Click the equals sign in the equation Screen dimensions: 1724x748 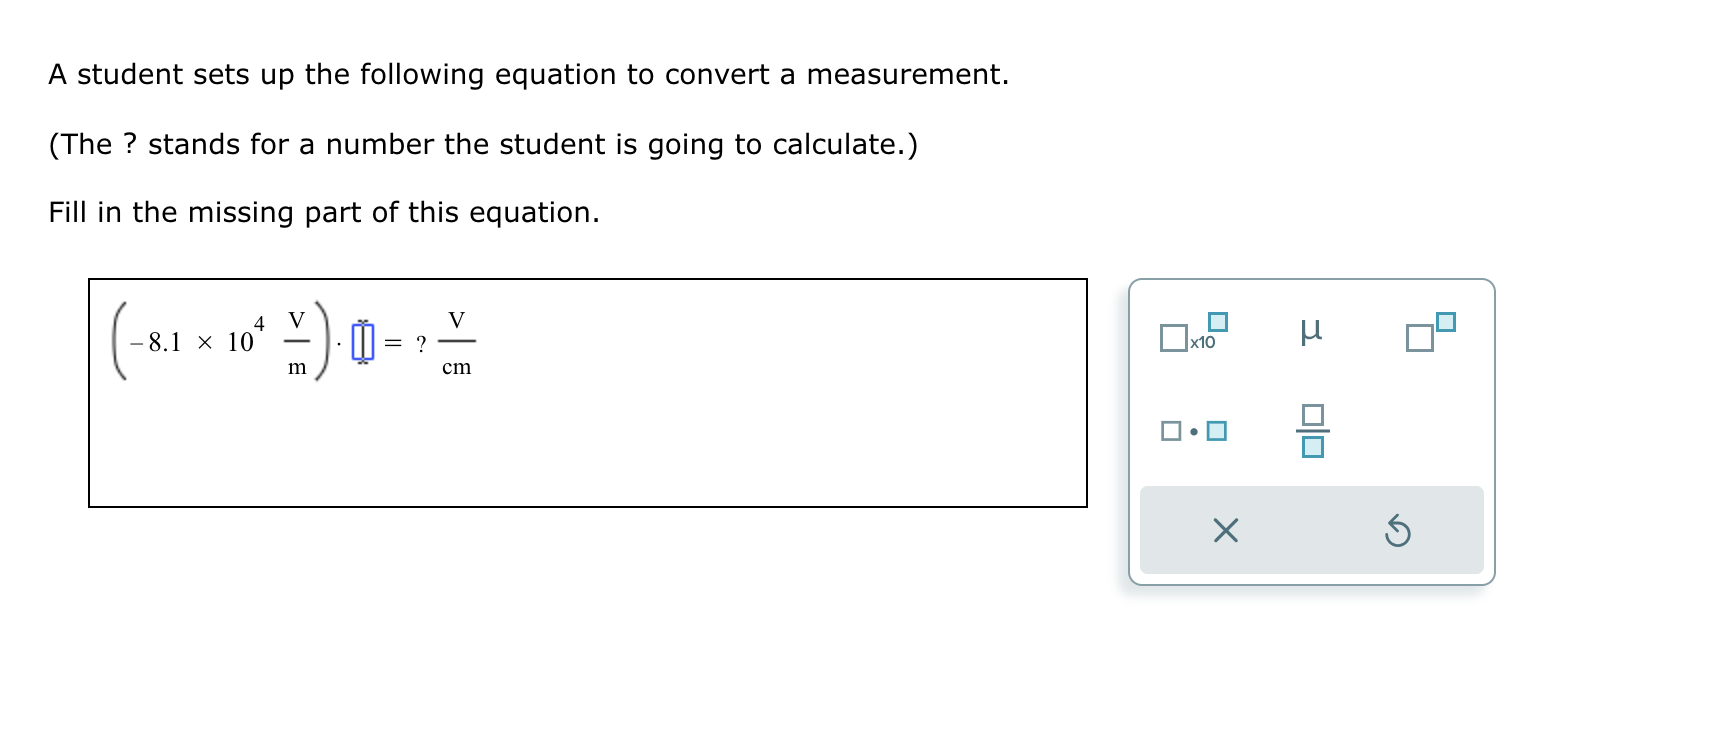pos(393,344)
